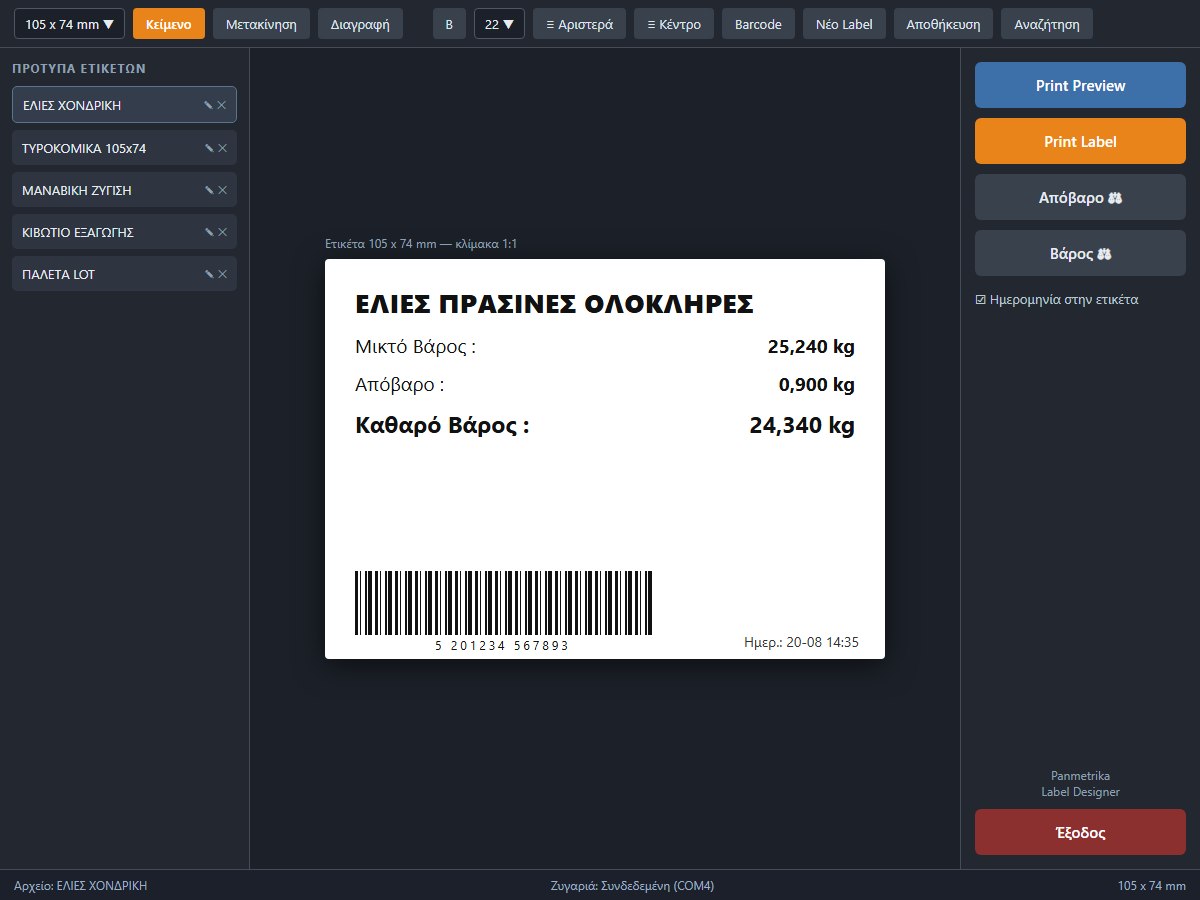Click the pencil icon on ΠΑΛΕΤΑ LOT

tap(209, 274)
